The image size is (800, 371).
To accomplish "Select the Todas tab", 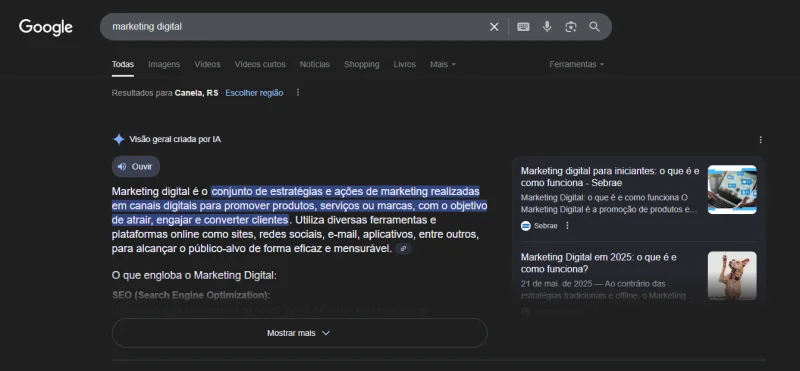I will click(x=123, y=64).
